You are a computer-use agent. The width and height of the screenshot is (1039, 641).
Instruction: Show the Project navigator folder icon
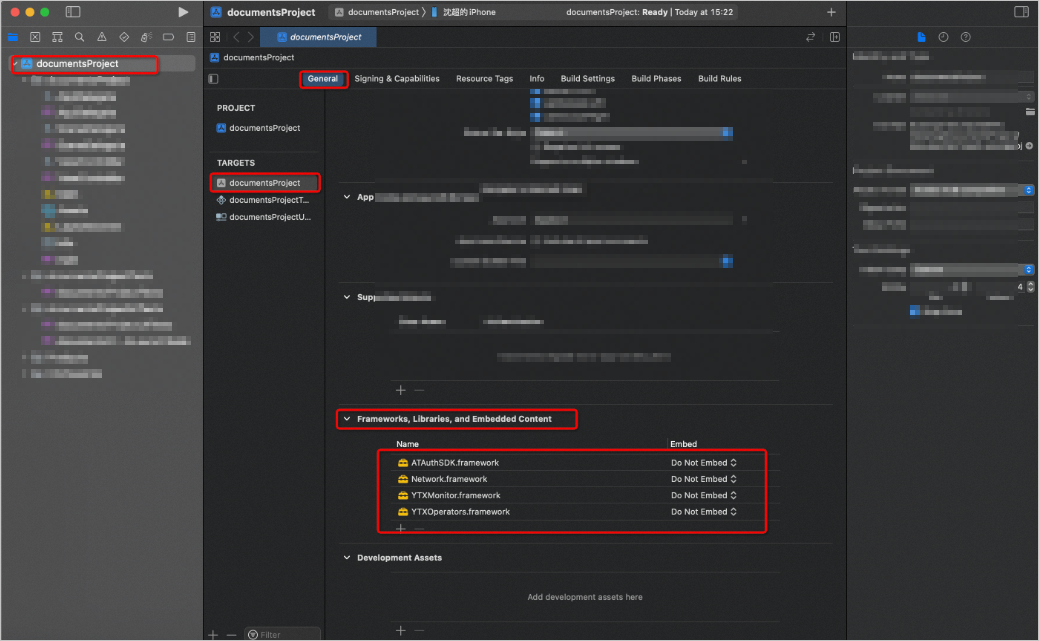(13, 37)
